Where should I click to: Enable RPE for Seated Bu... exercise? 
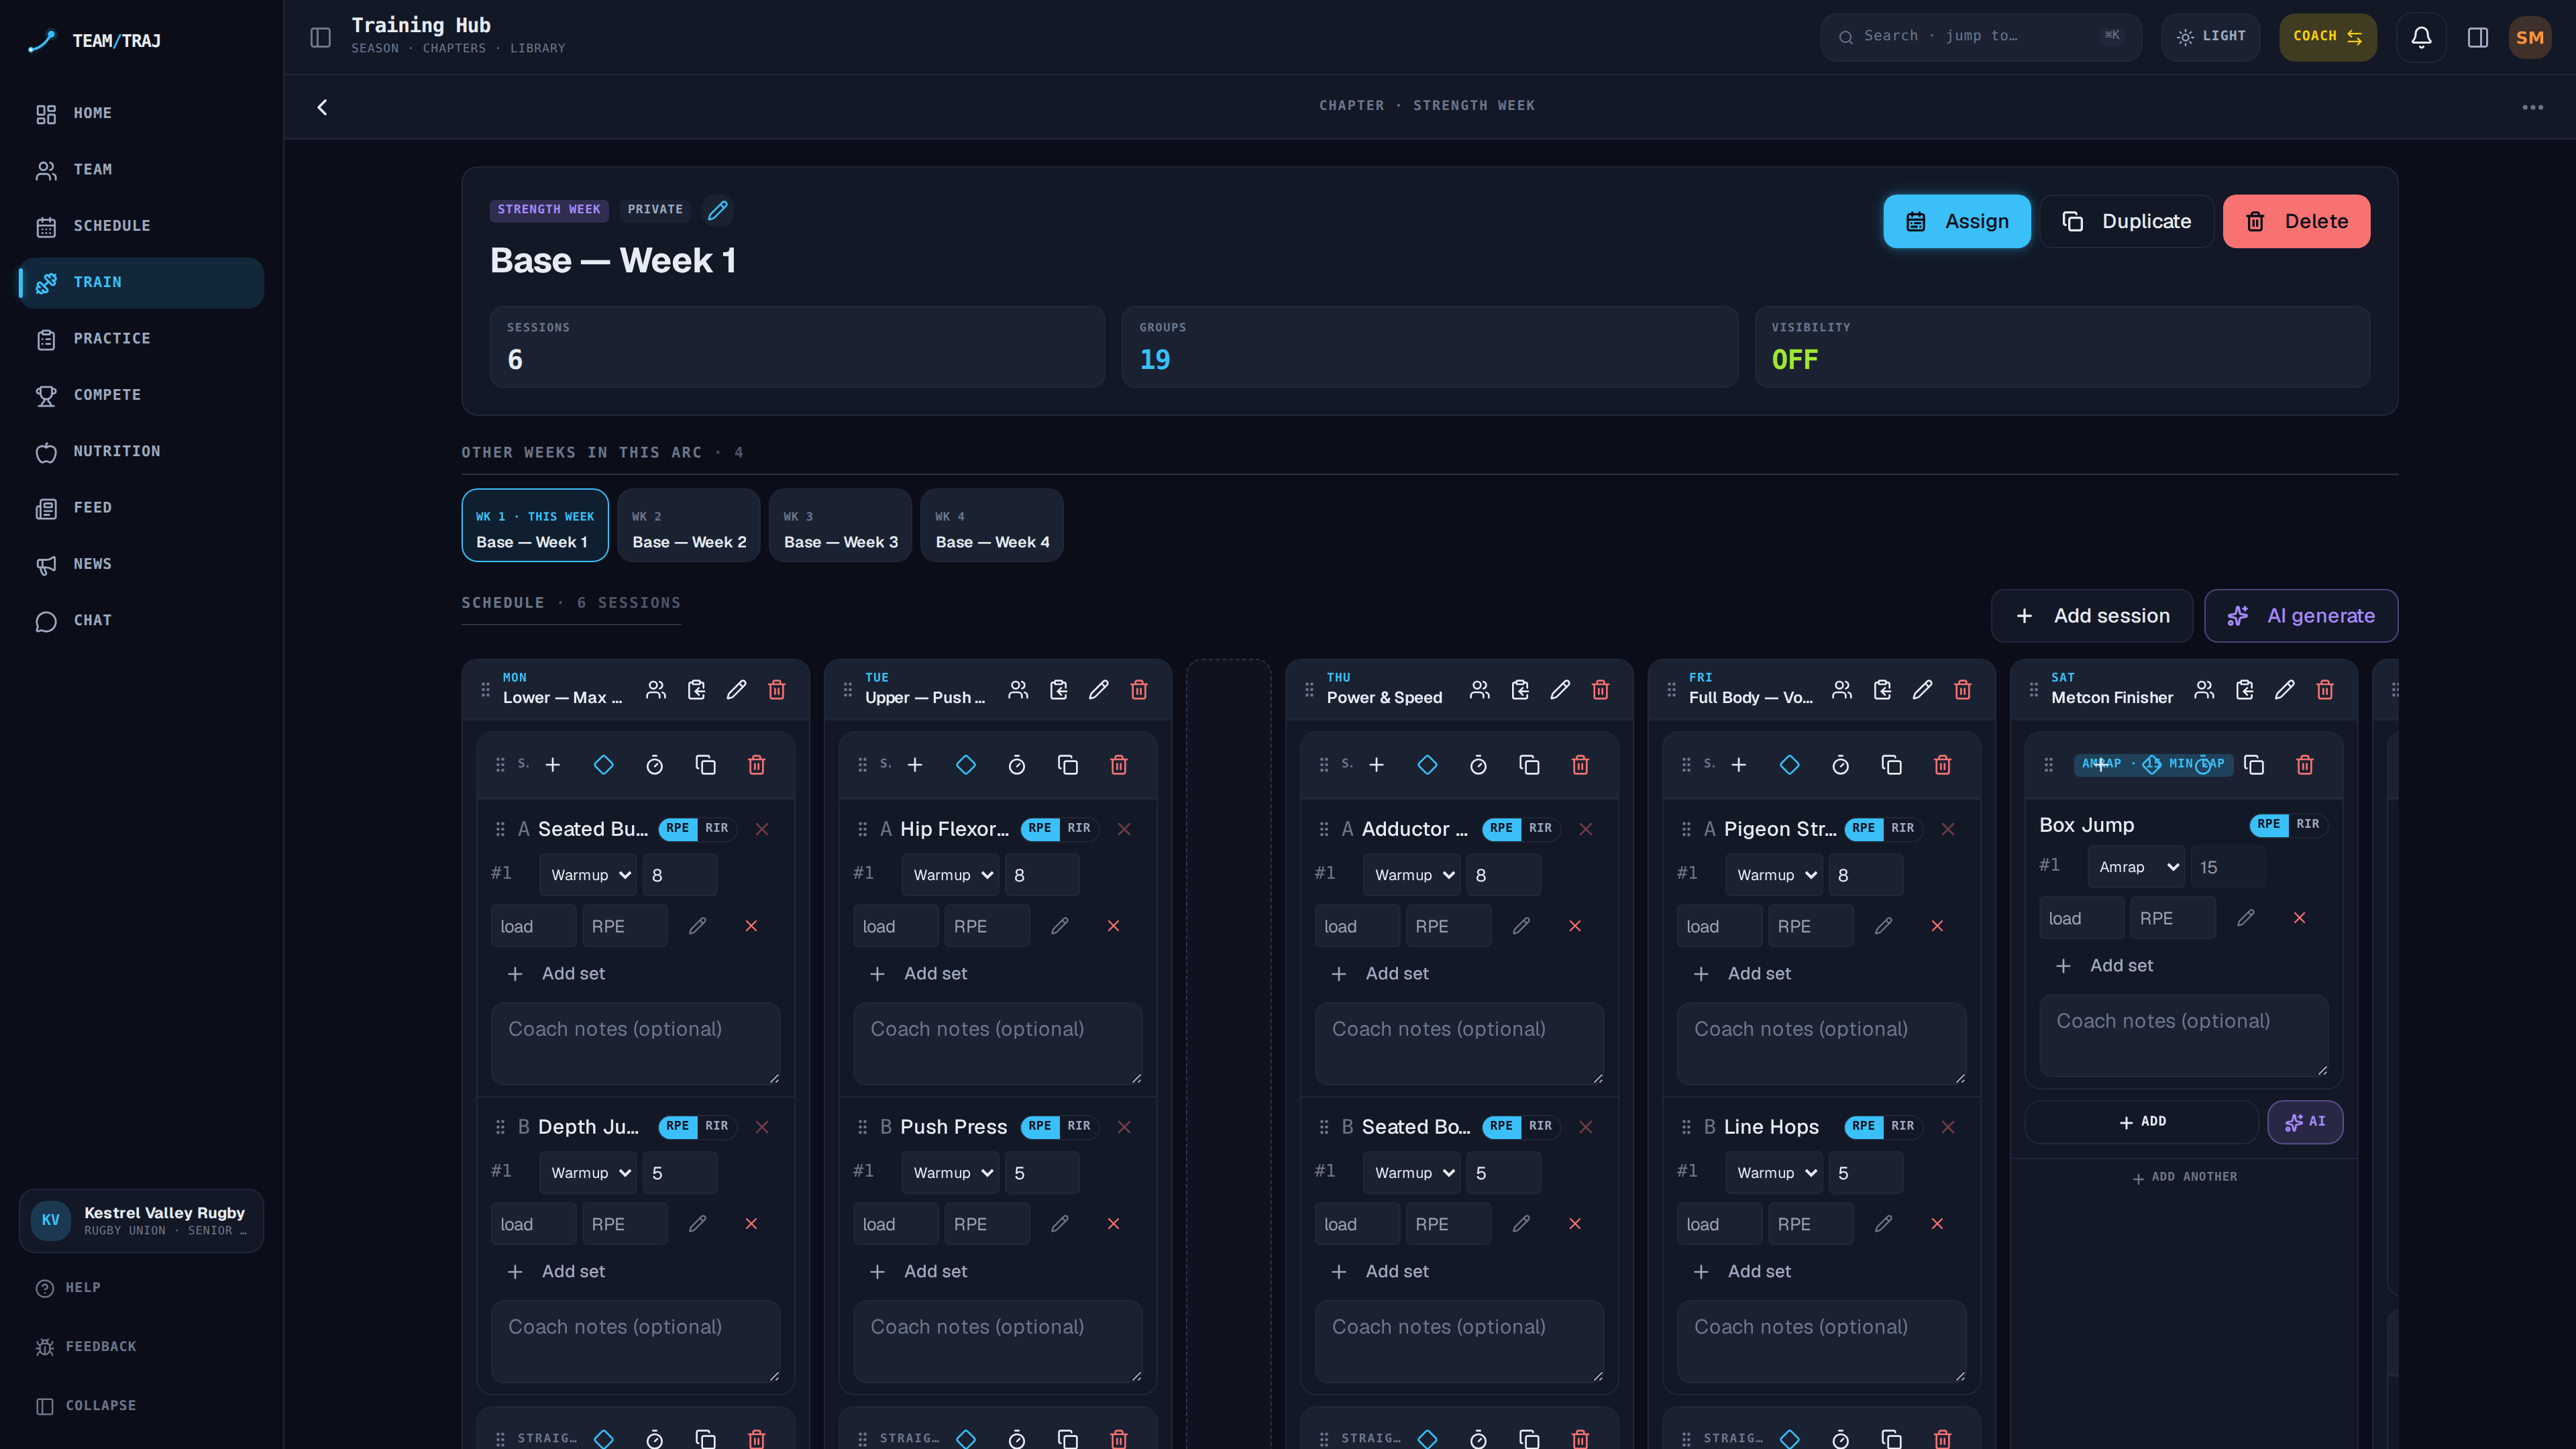678,828
